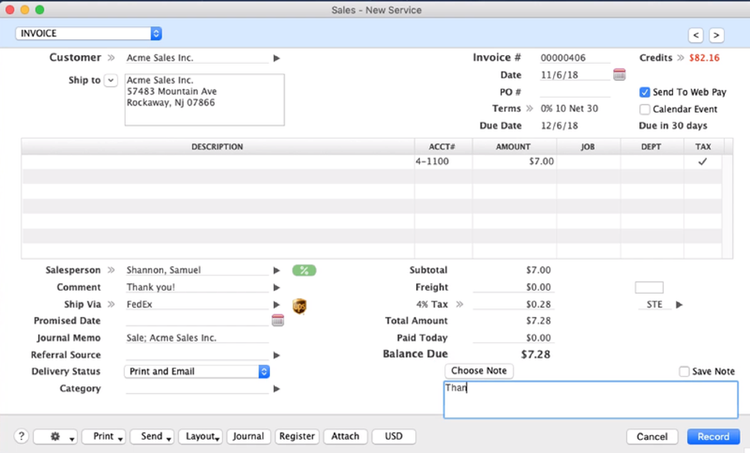Open Referral Source list triangle

click(276, 355)
